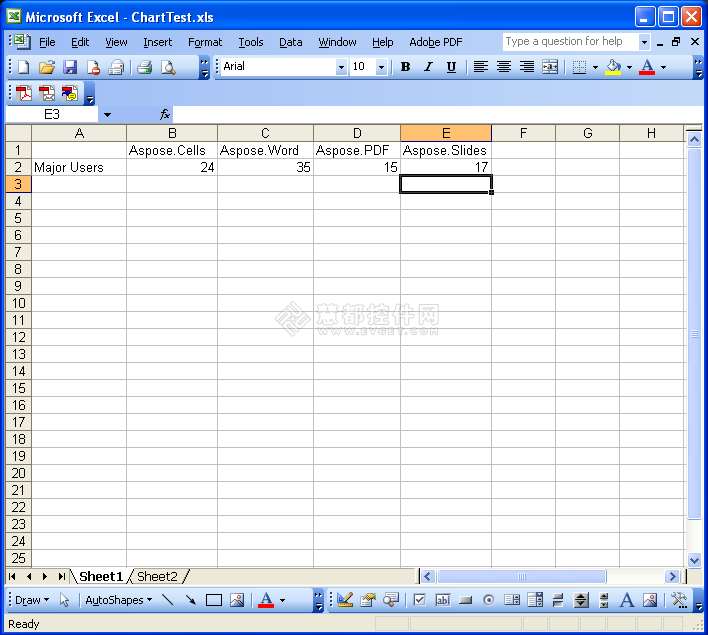Open the Format menu

pyautogui.click(x=205, y=42)
